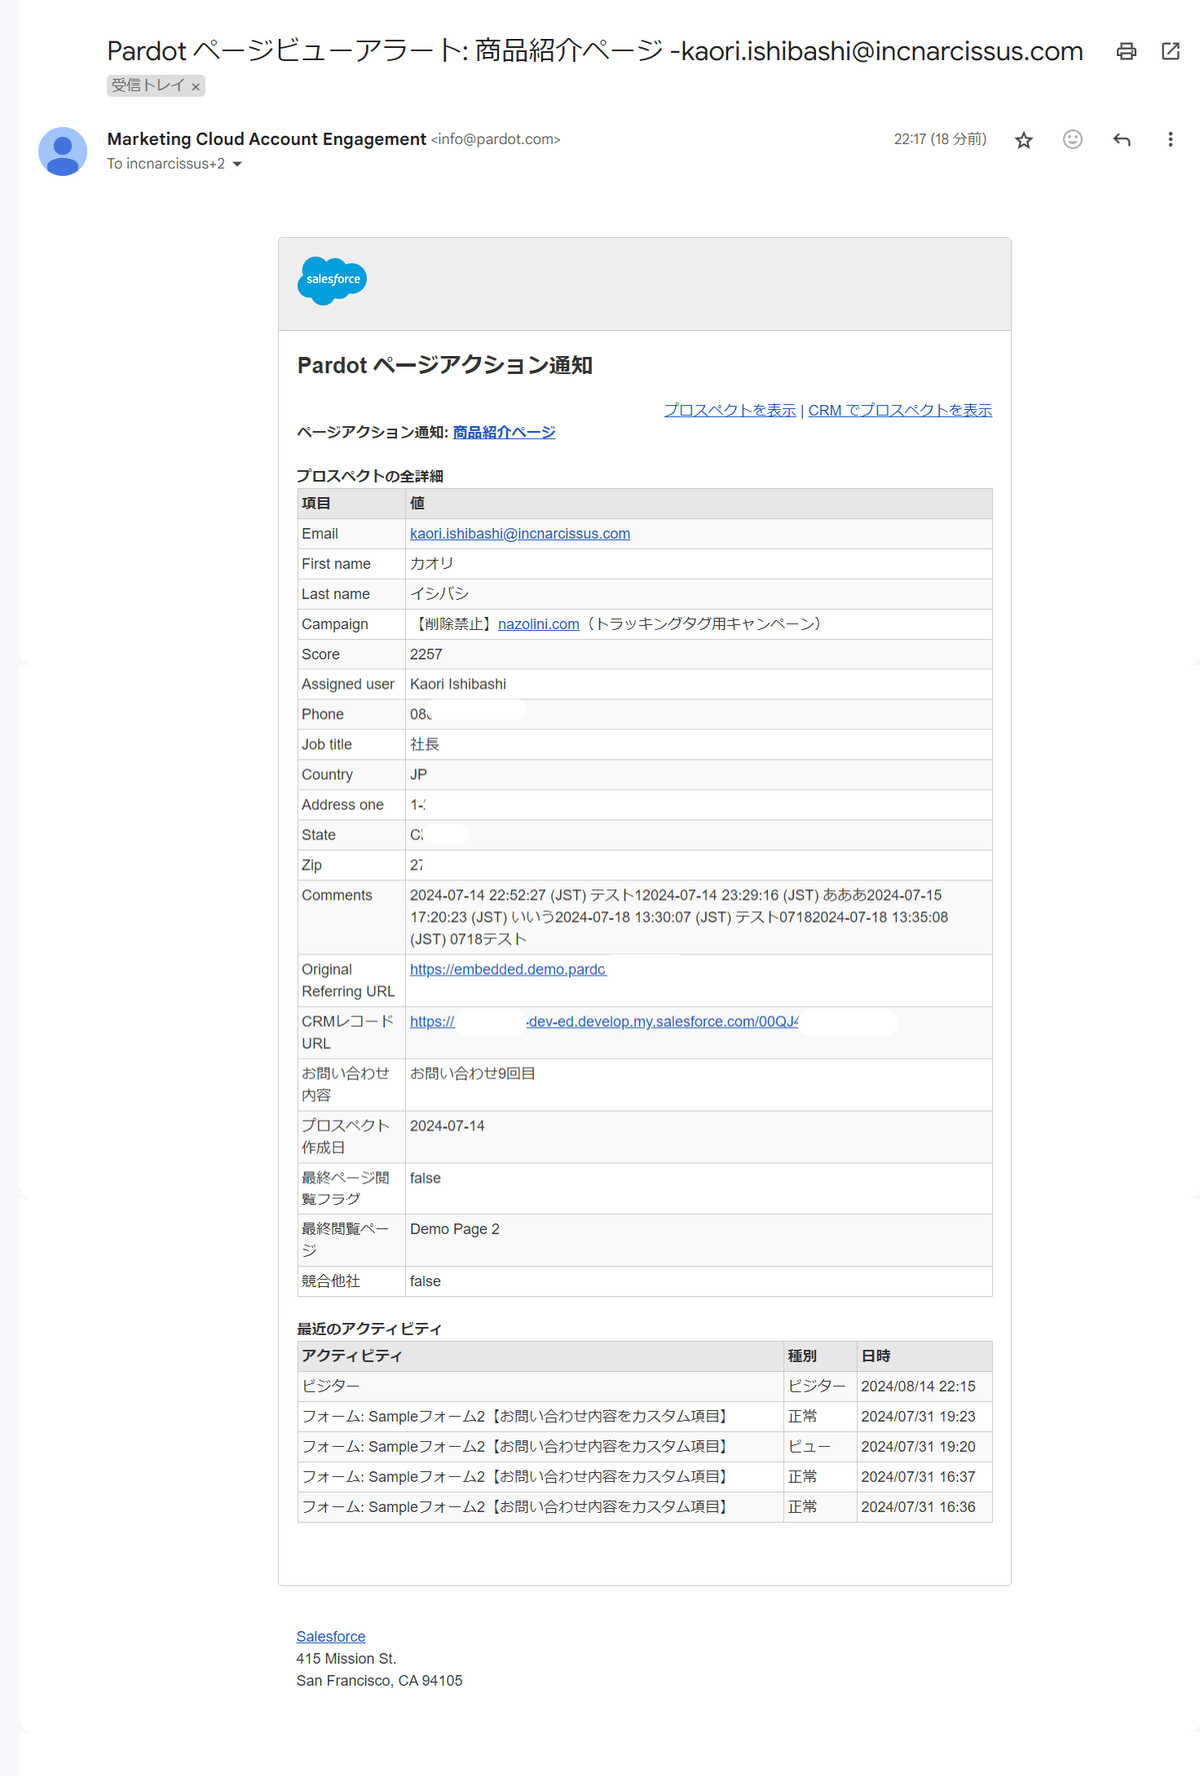Click the sender name Marketing Cloud Account Engagement
The image size is (1200, 1776).
click(x=267, y=139)
